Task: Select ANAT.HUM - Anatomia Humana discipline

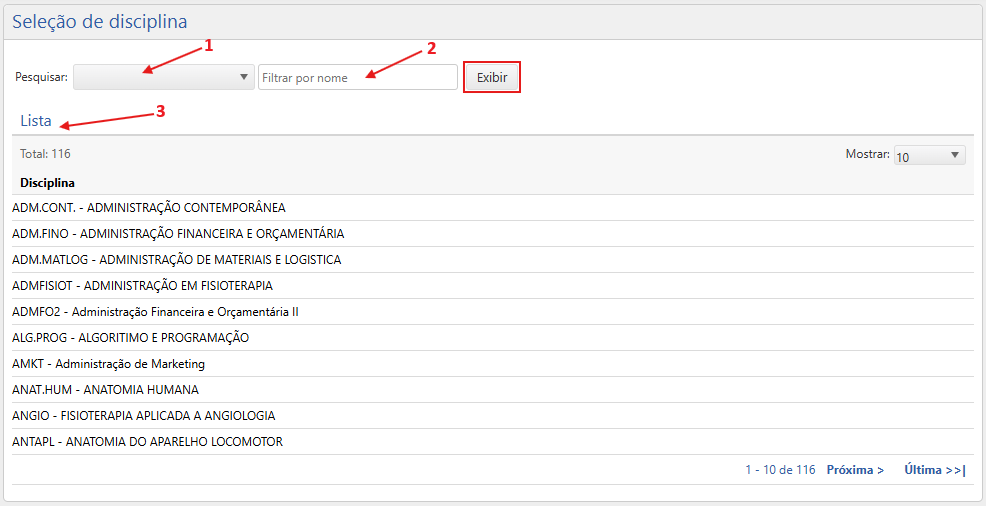Action: point(105,390)
